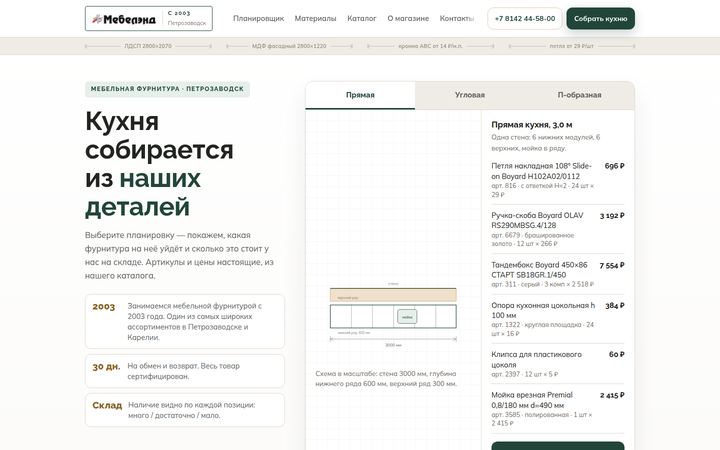This screenshot has height=450, width=720.
Task: Select Опора кухонная цокольная h 100 мм
Action: click(557, 319)
